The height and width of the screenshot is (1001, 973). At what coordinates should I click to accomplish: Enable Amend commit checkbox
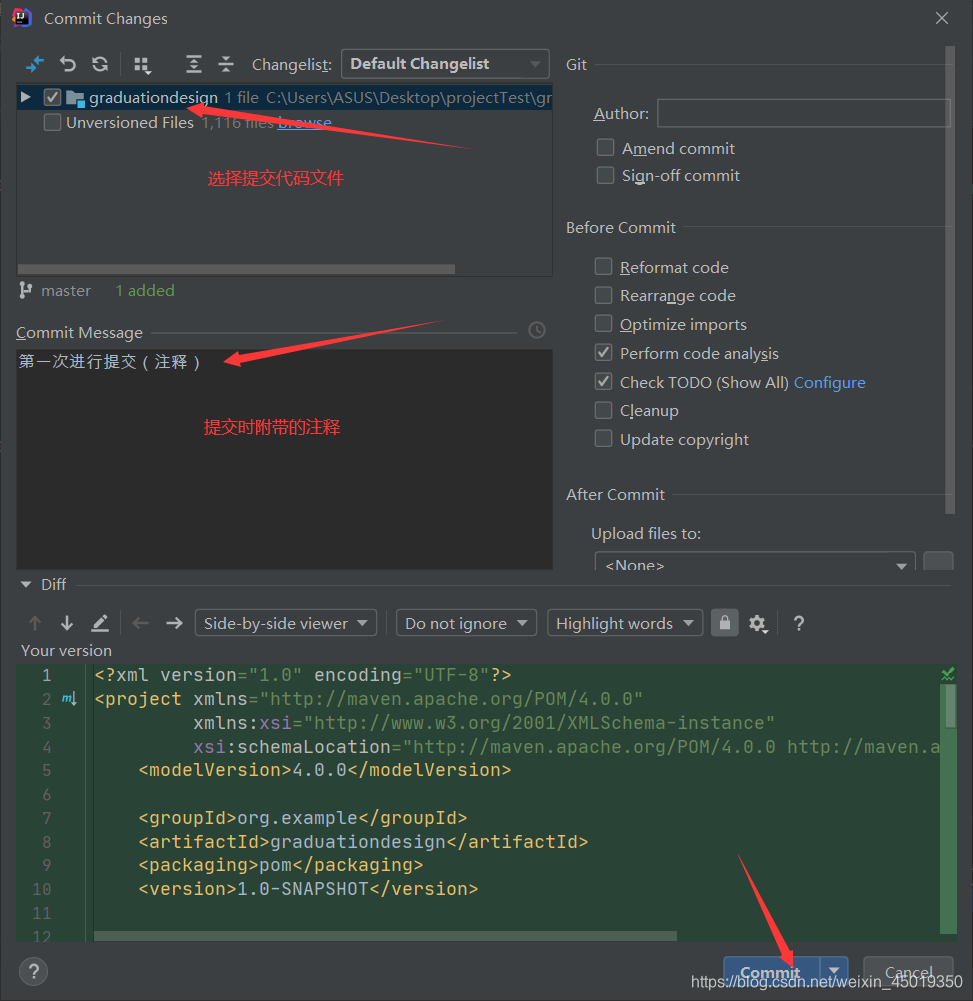tap(605, 147)
